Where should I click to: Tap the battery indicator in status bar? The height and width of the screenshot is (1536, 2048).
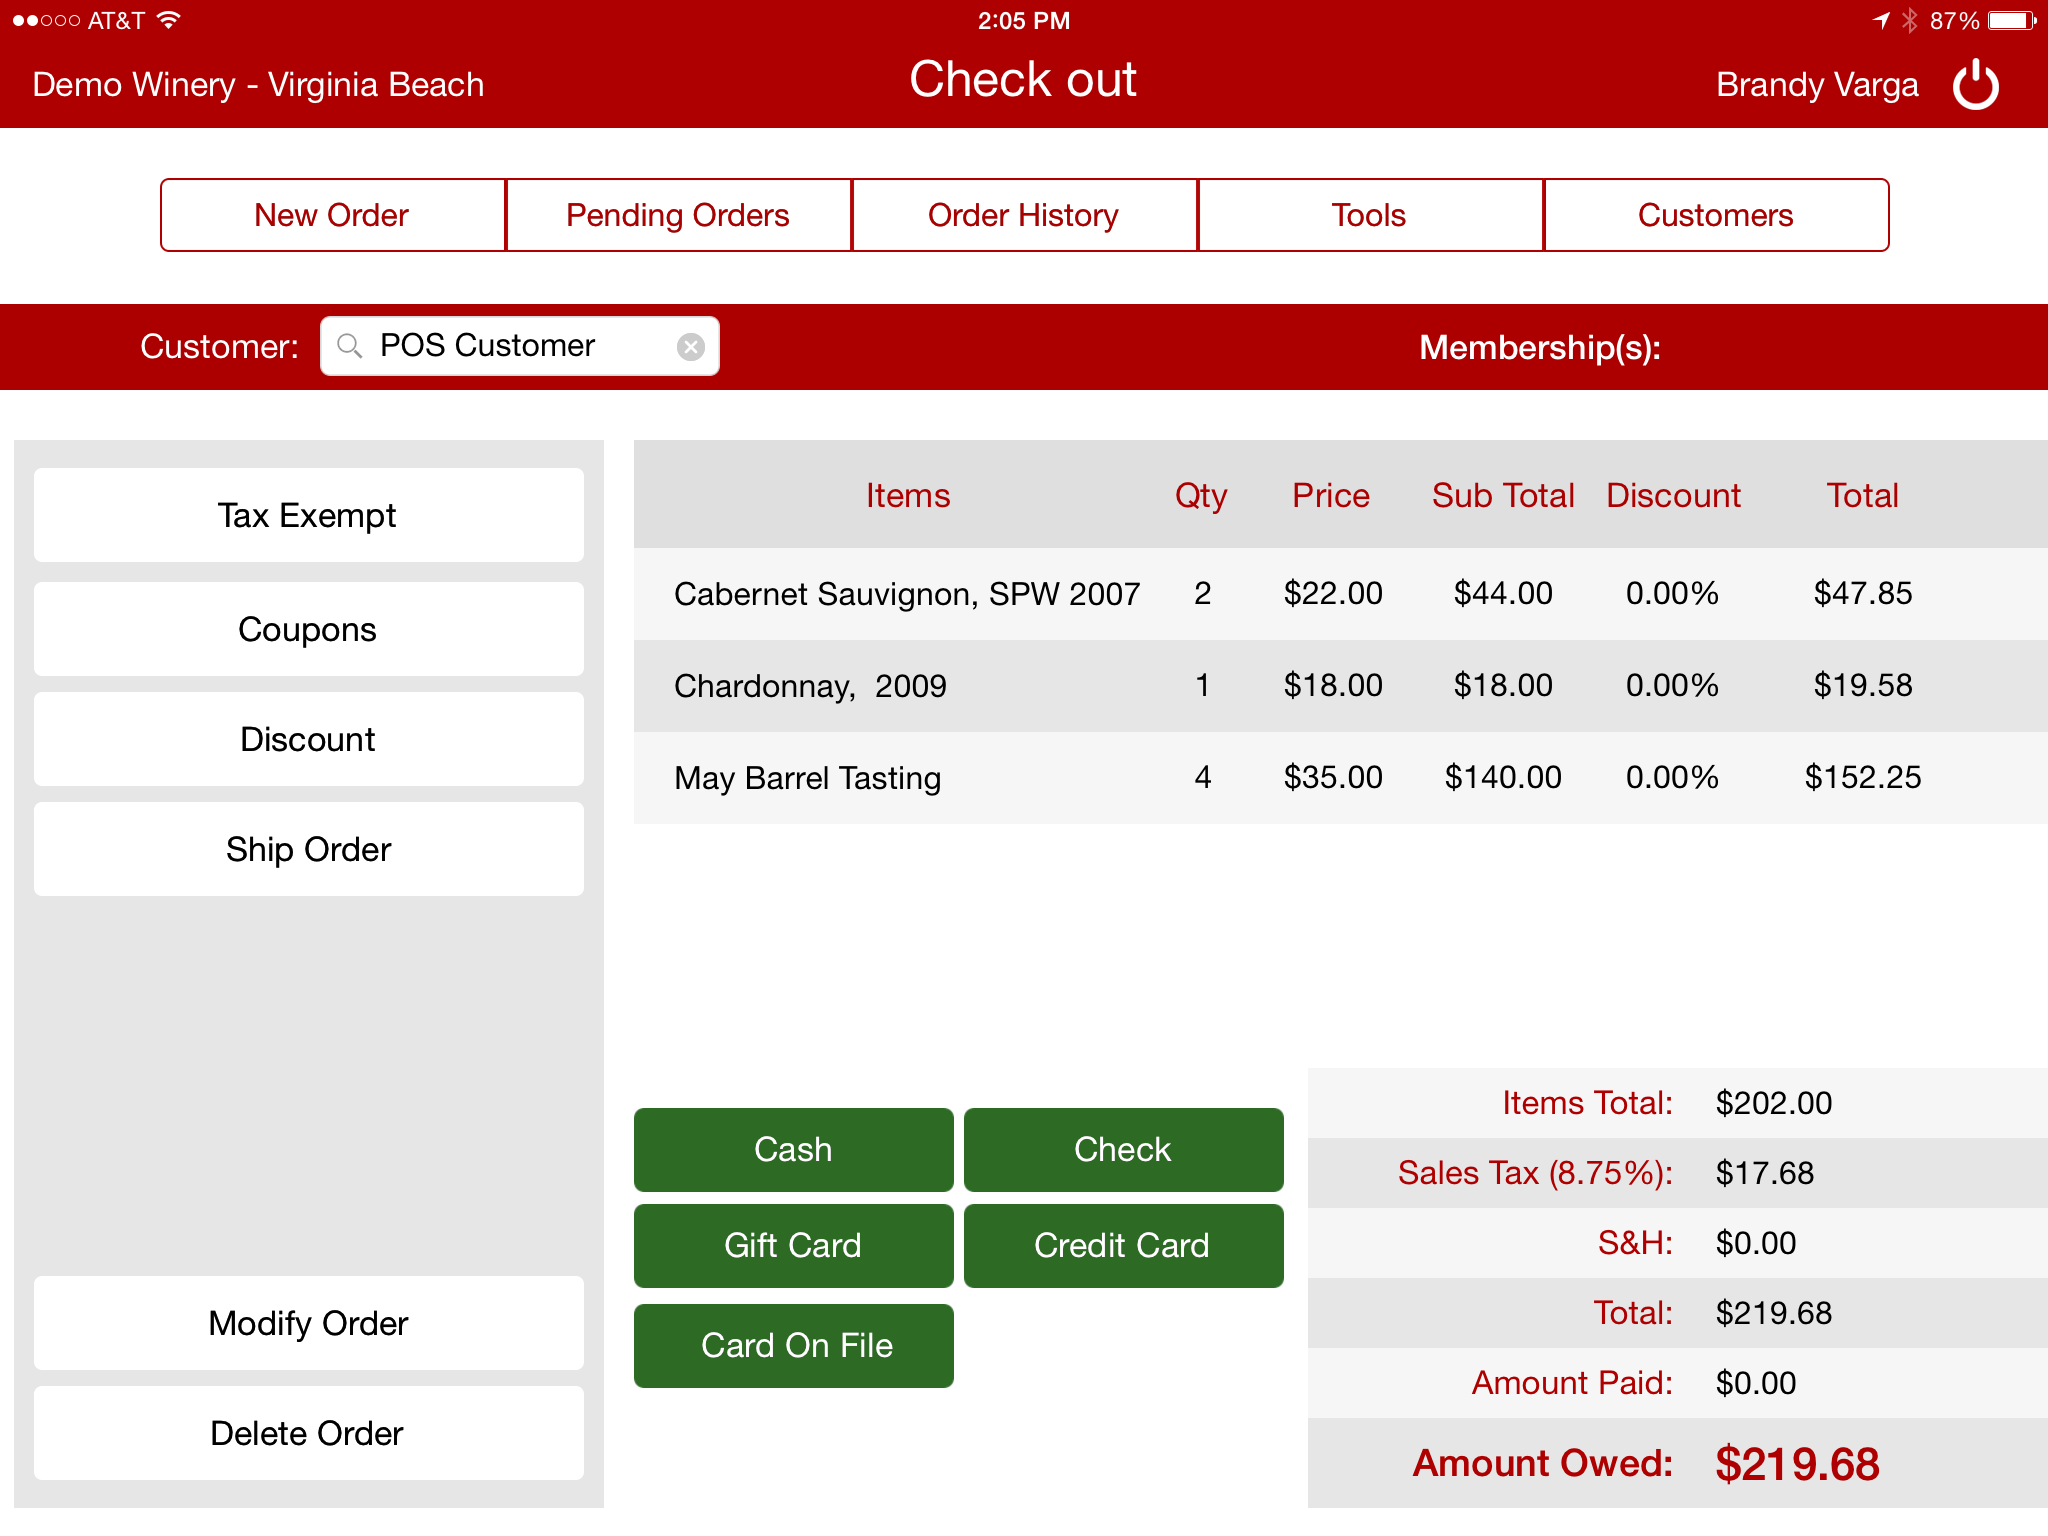tap(2011, 20)
